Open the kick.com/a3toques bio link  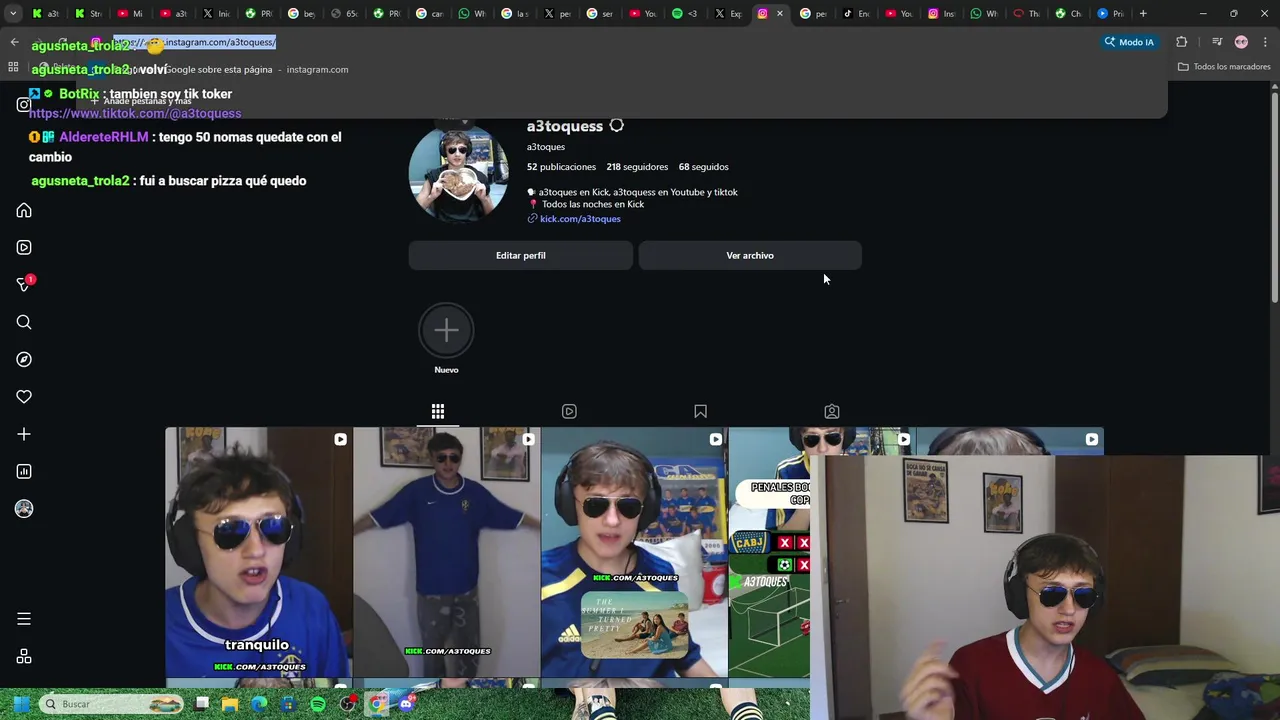coord(580,218)
